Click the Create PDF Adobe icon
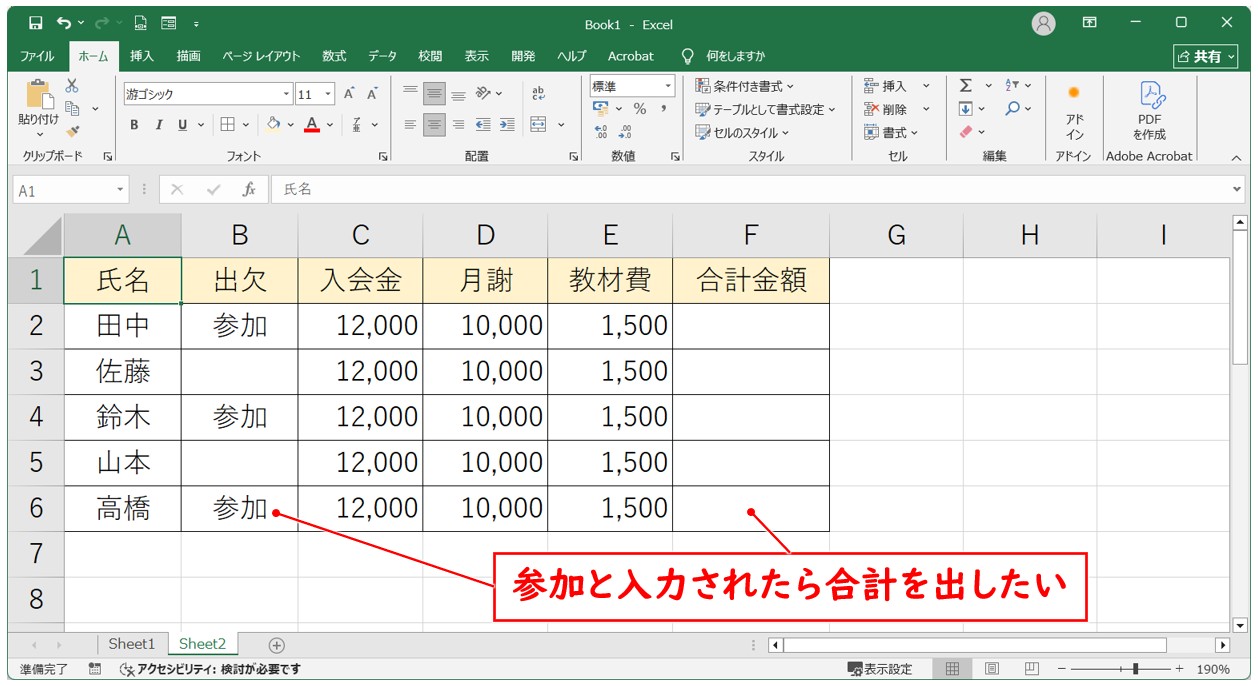This screenshot has height=686, width=1258. (1149, 109)
